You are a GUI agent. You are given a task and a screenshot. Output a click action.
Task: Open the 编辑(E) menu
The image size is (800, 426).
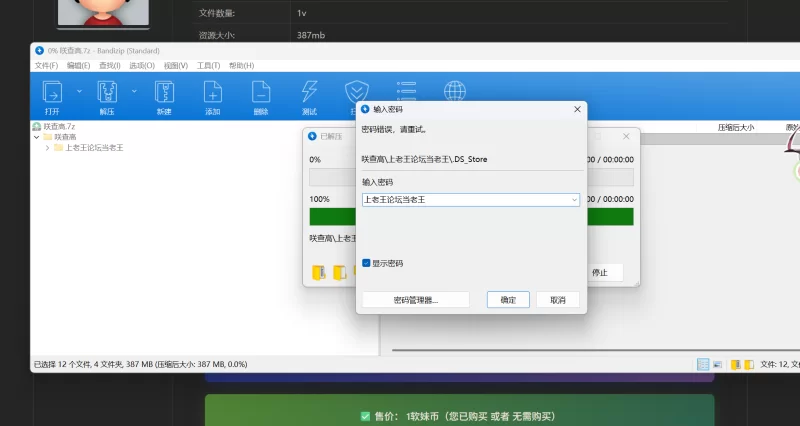point(78,66)
